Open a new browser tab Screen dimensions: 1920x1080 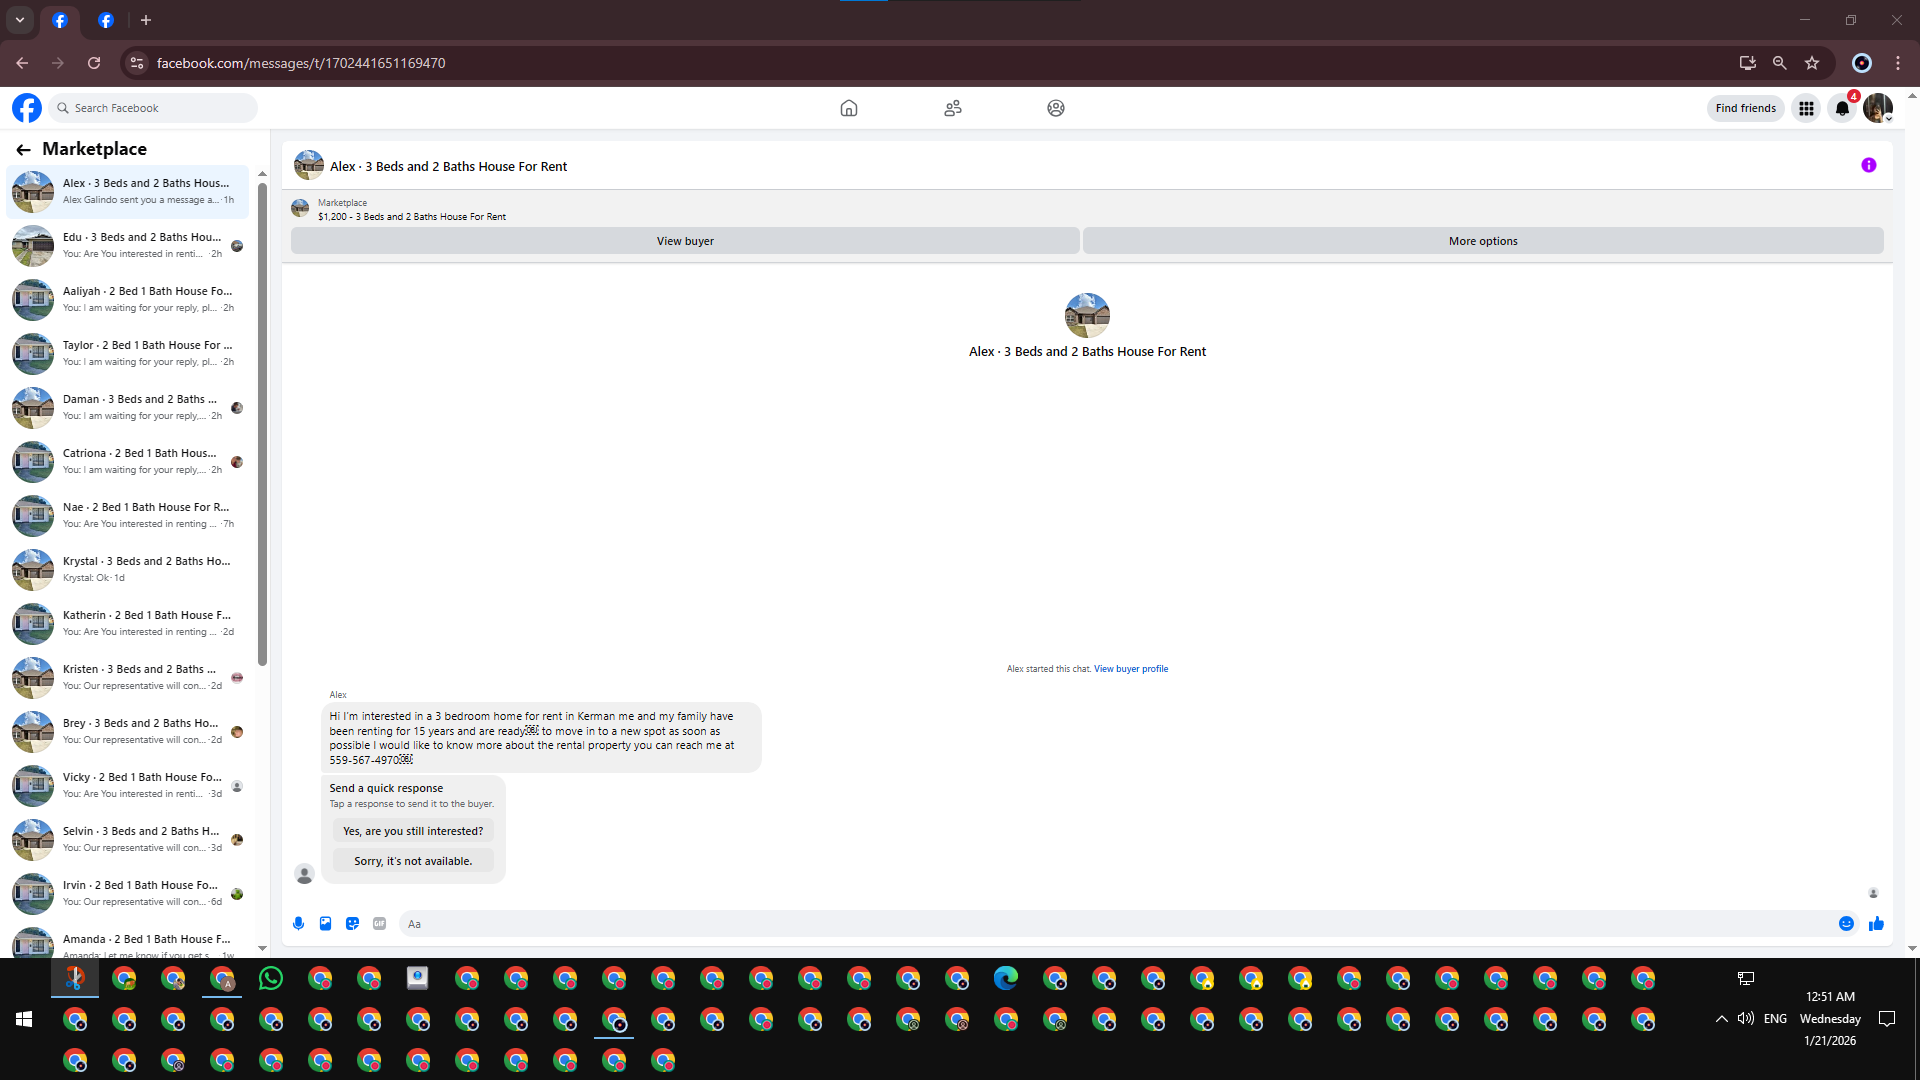pos(146,20)
